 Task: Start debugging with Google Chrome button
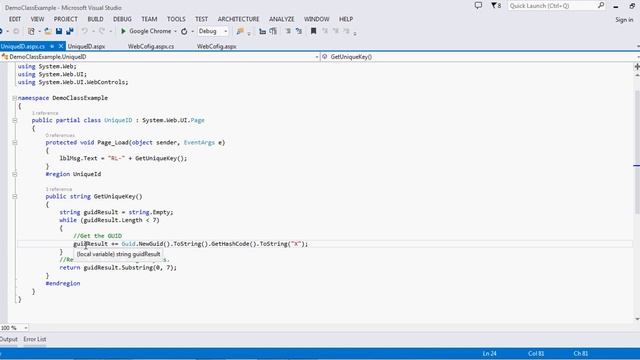(146, 31)
